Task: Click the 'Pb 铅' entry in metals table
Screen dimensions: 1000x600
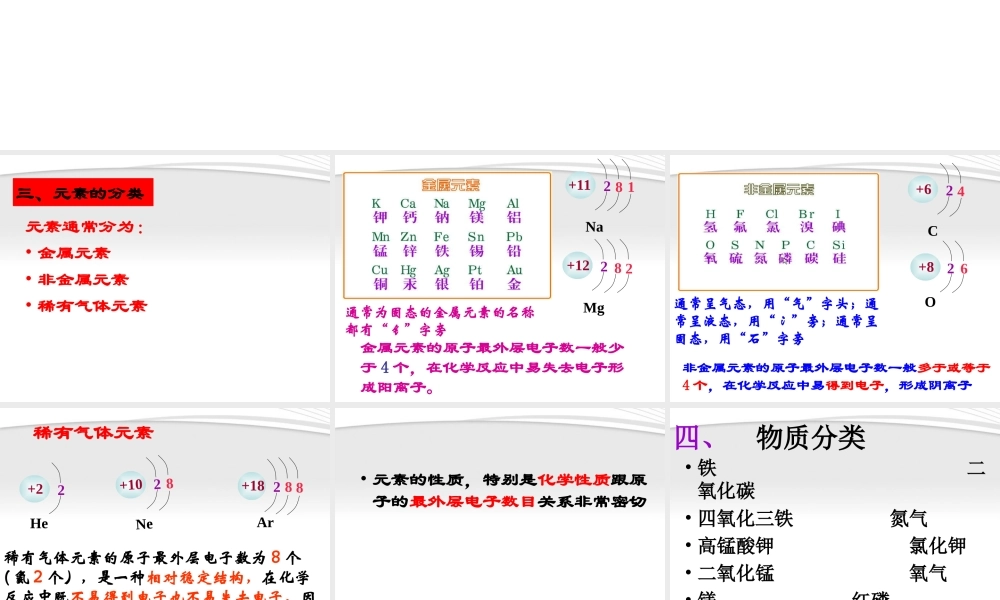Action: click(514, 244)
